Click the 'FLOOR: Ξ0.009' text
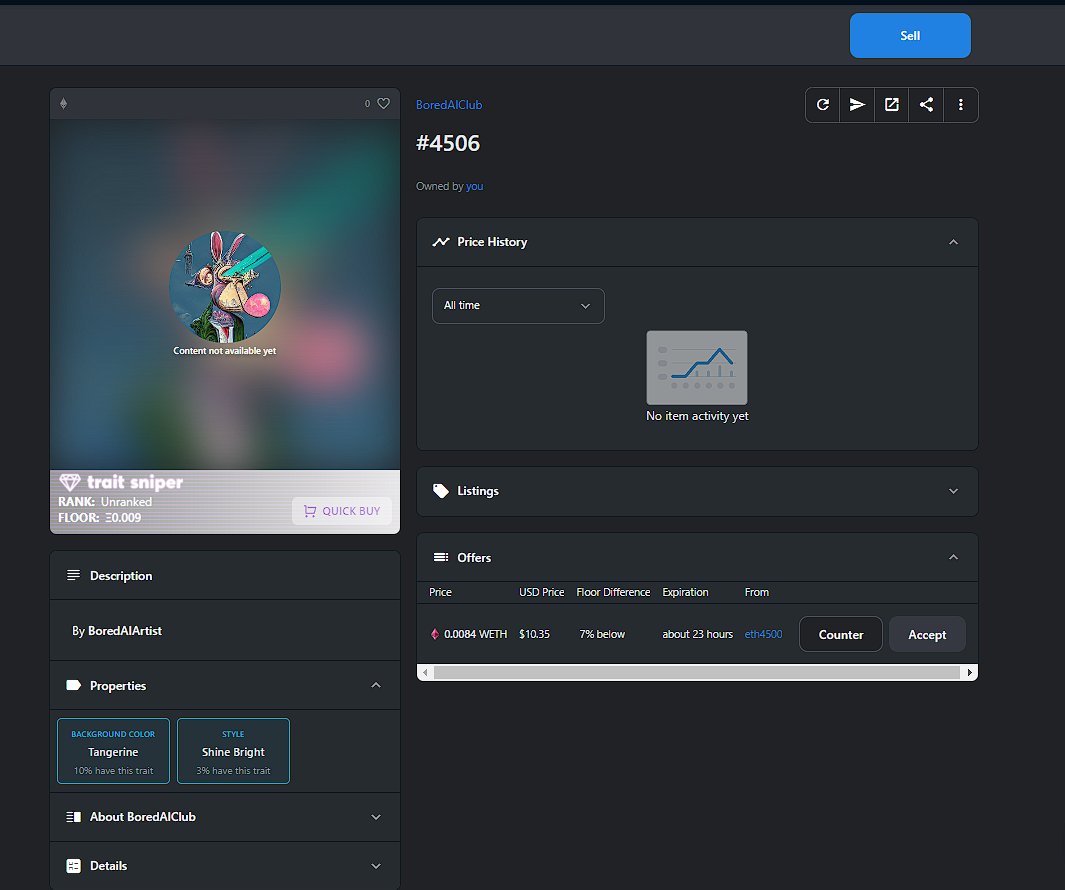The width and height of the screenshot is (1065, 890). click(100, 518)
